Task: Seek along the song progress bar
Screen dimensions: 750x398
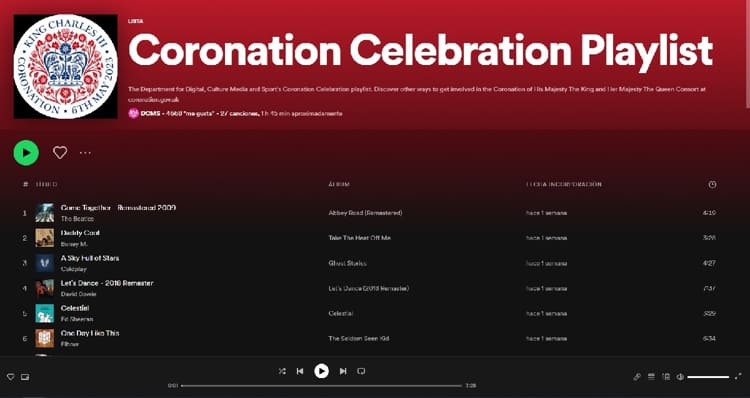Action: (x=321, y=386)
